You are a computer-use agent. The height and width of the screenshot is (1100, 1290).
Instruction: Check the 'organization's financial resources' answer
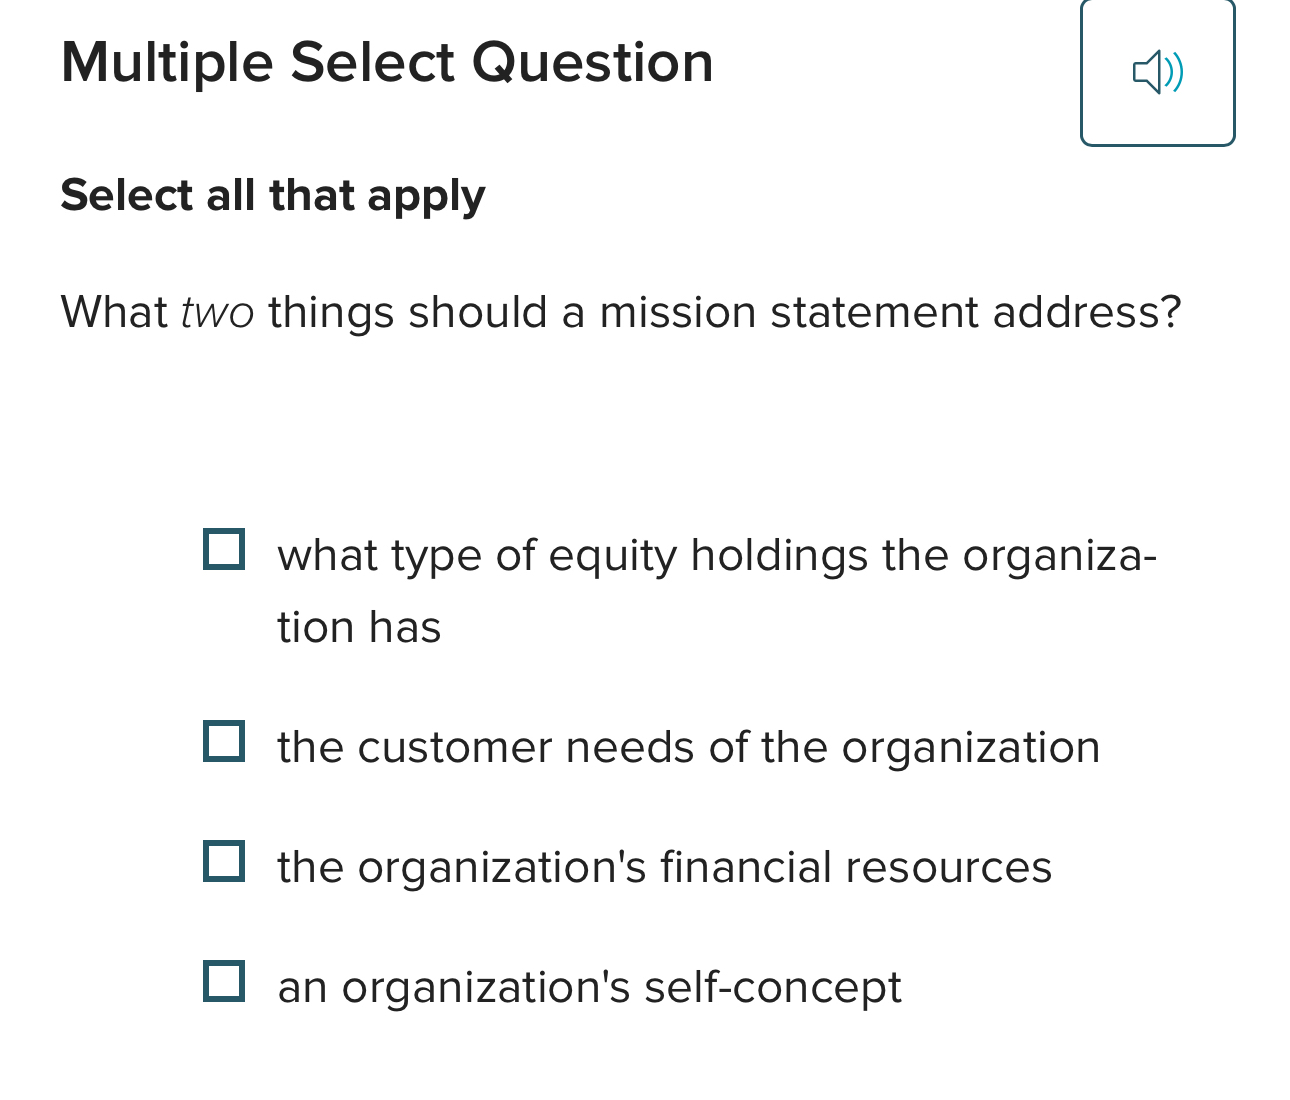225,862
